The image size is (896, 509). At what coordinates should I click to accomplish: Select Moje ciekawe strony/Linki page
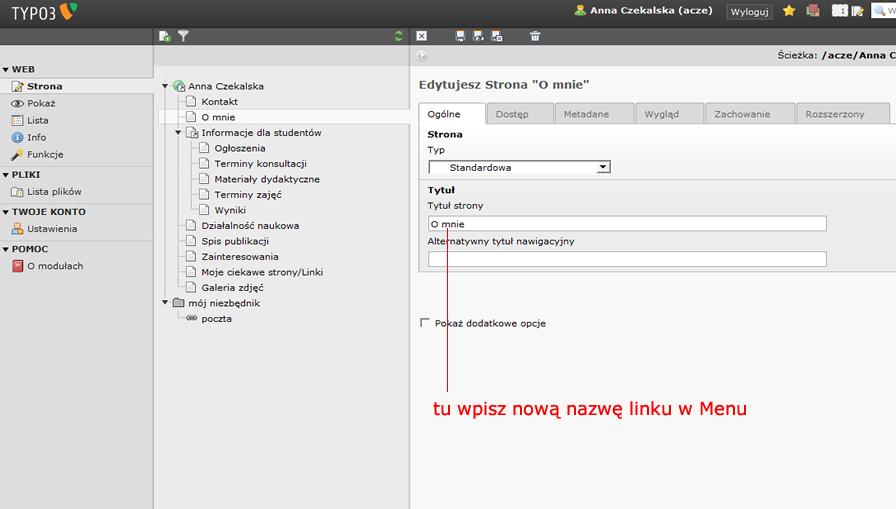[262, 272]
